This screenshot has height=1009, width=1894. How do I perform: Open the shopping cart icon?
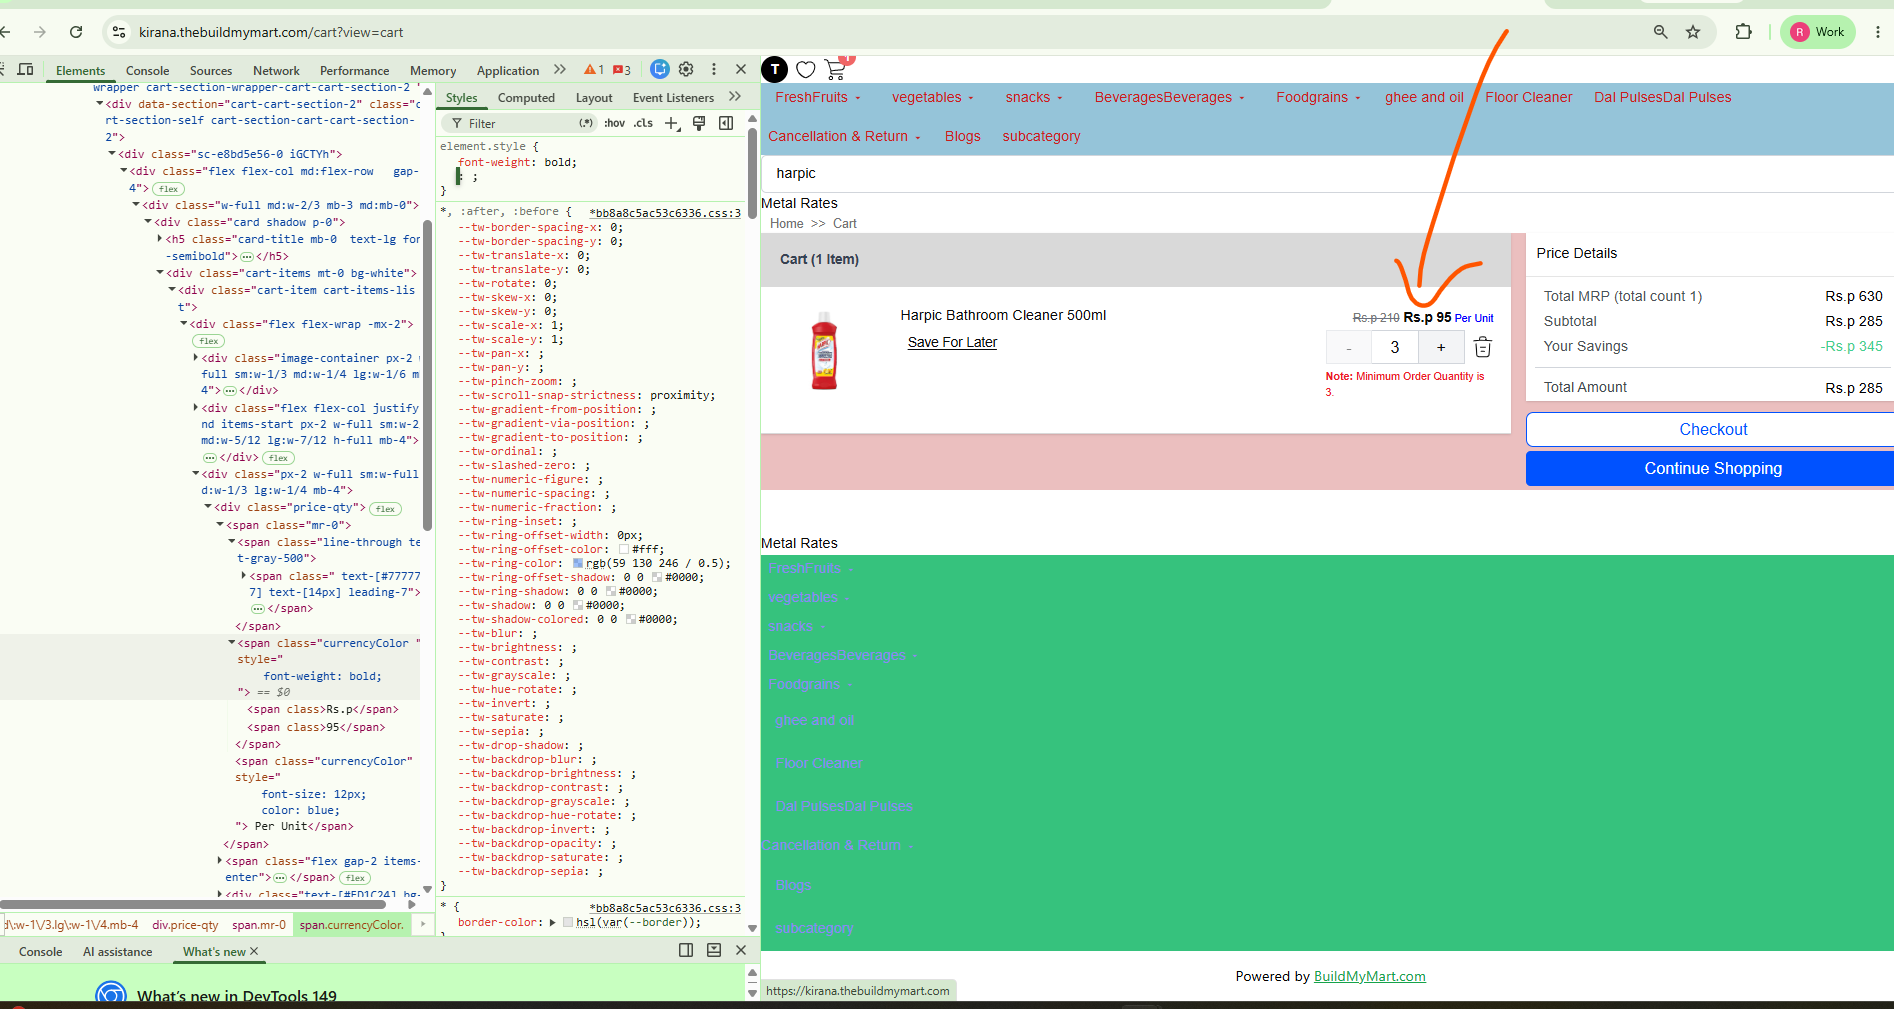click(836, 69)
